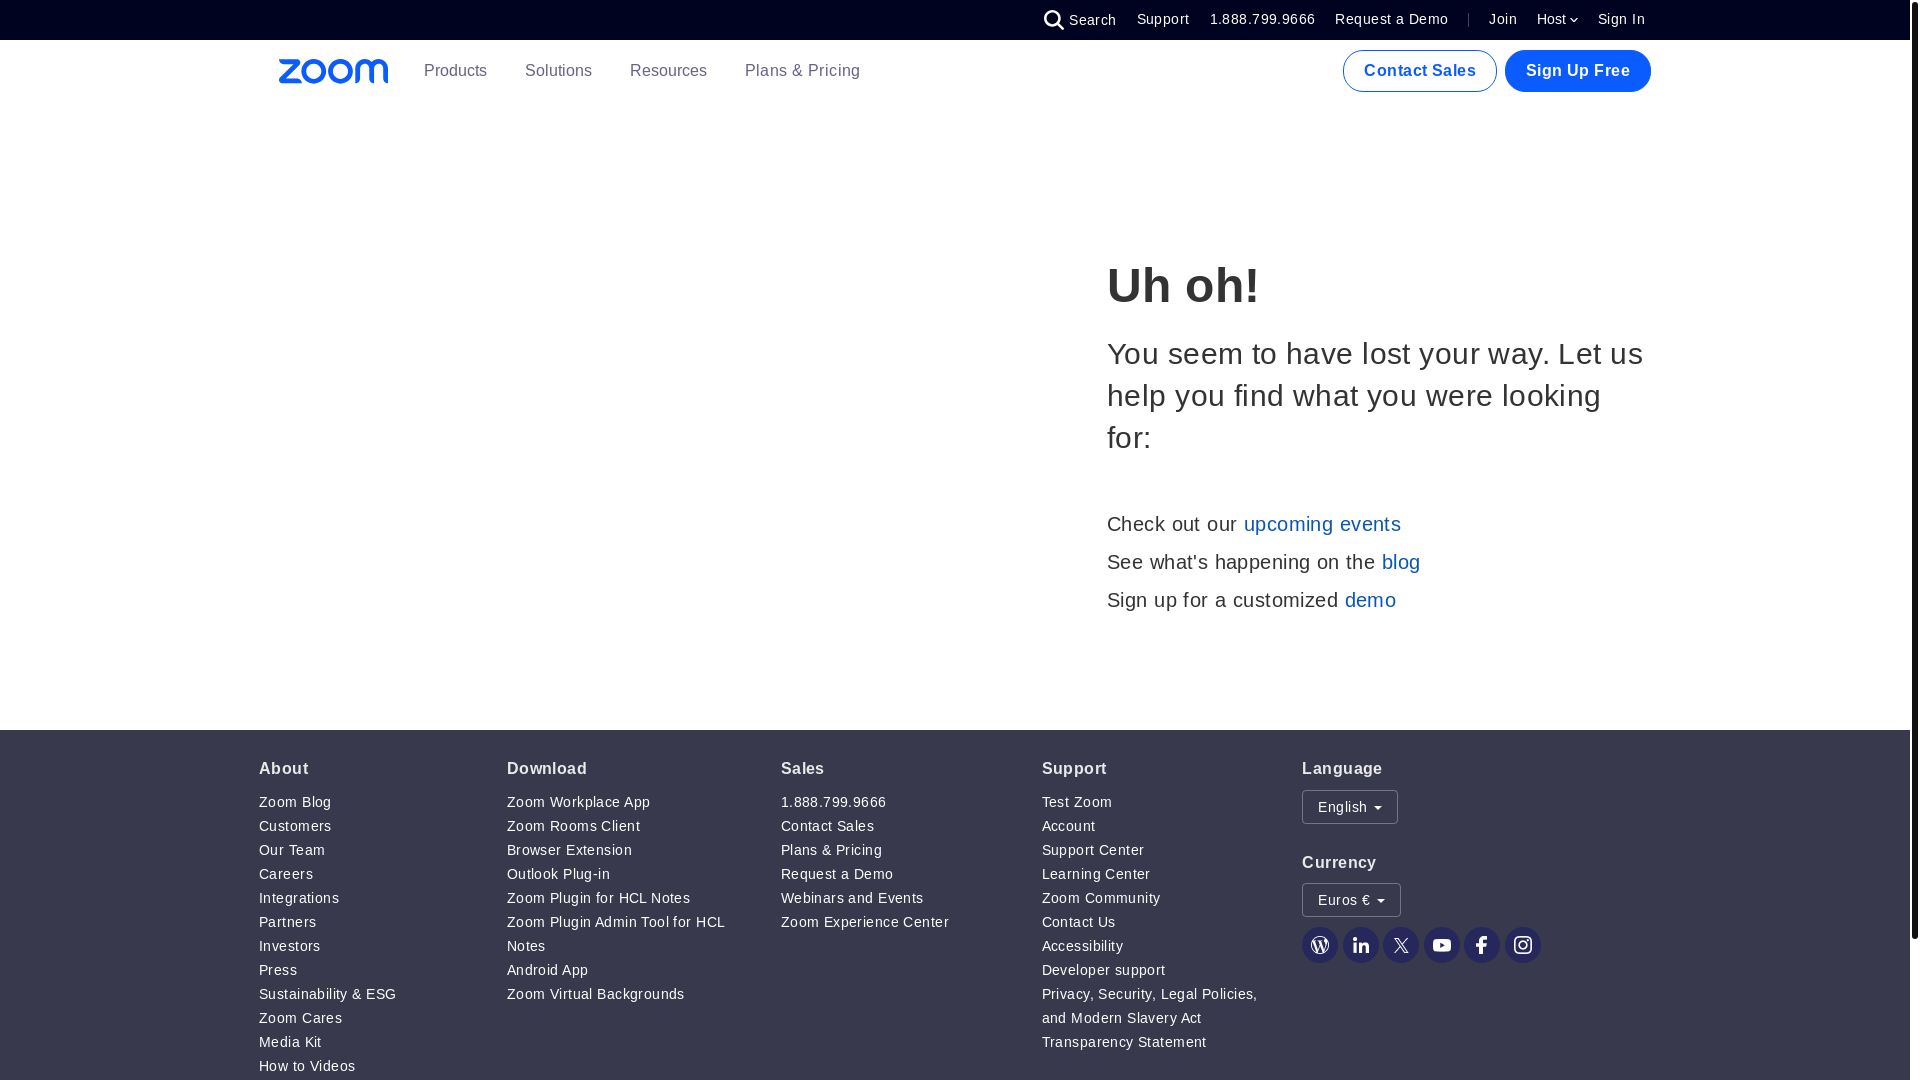1920x1080 pixels.
Task: Open Investors footer link
Action: (x=290, y=946)
